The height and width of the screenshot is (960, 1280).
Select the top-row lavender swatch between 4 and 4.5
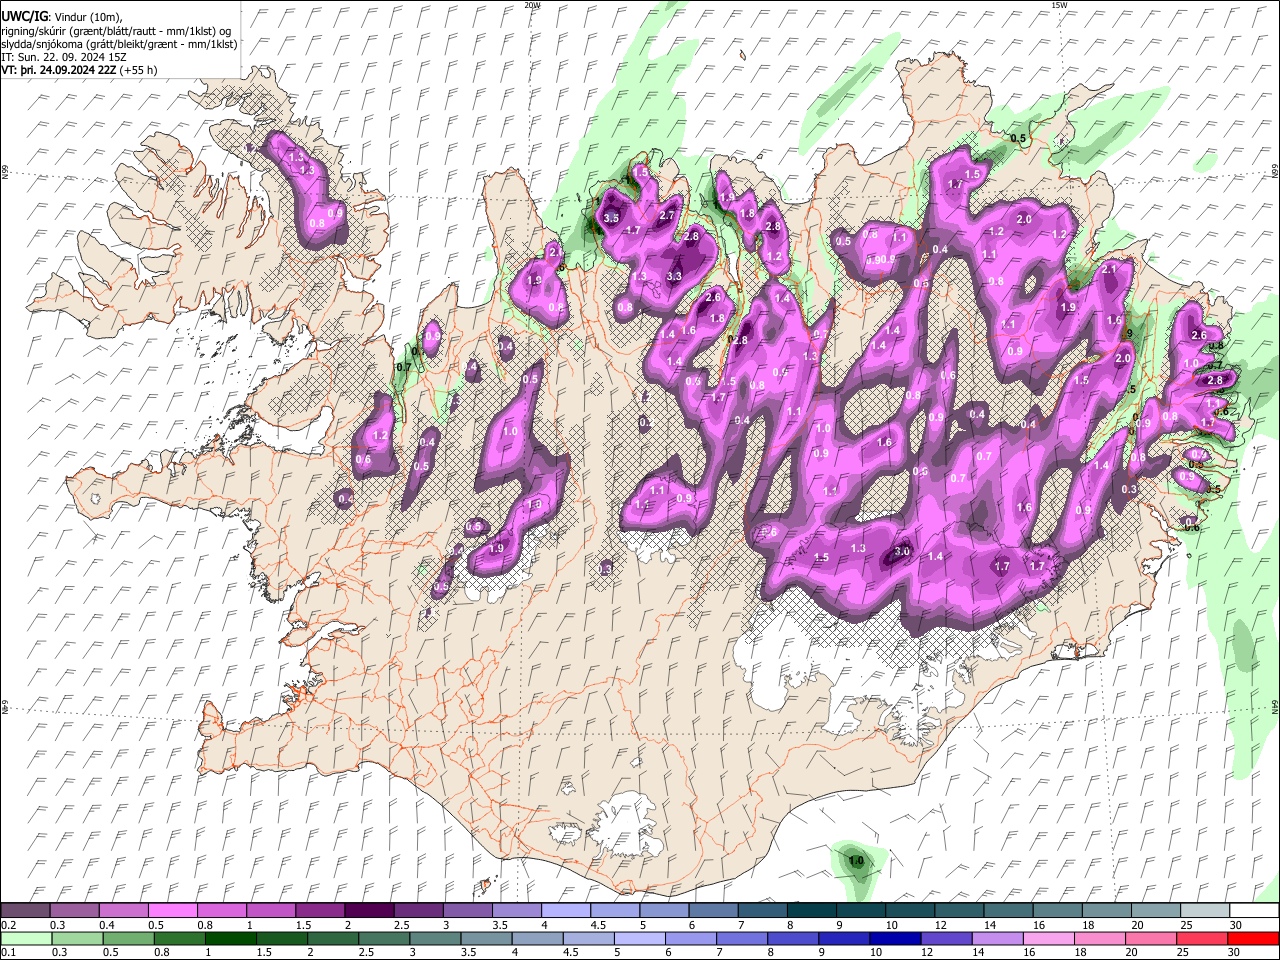point(566,911)
